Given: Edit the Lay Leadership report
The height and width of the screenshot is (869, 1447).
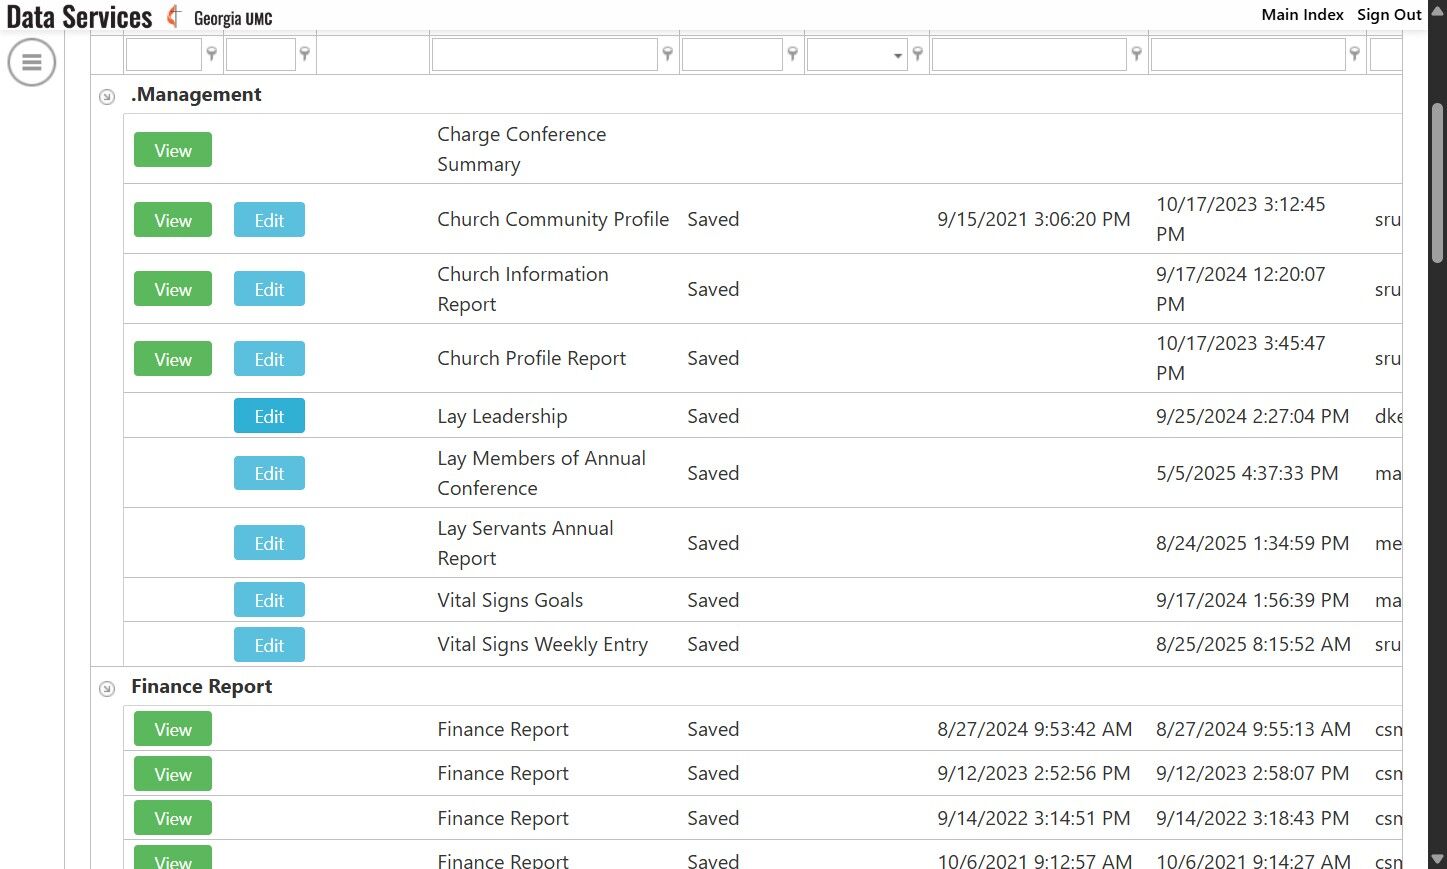Looking at the screenshot, I should pyautogui.click(x=269, y=416).
